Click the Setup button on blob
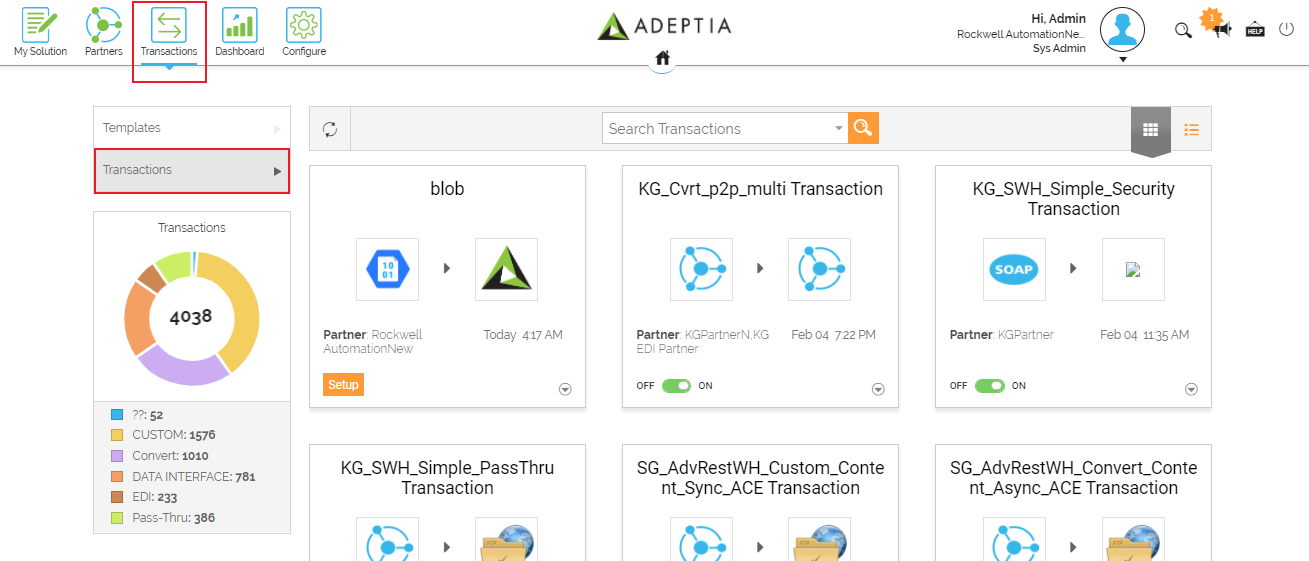This screenshot has height=561, width=1309. pos(343,384)
